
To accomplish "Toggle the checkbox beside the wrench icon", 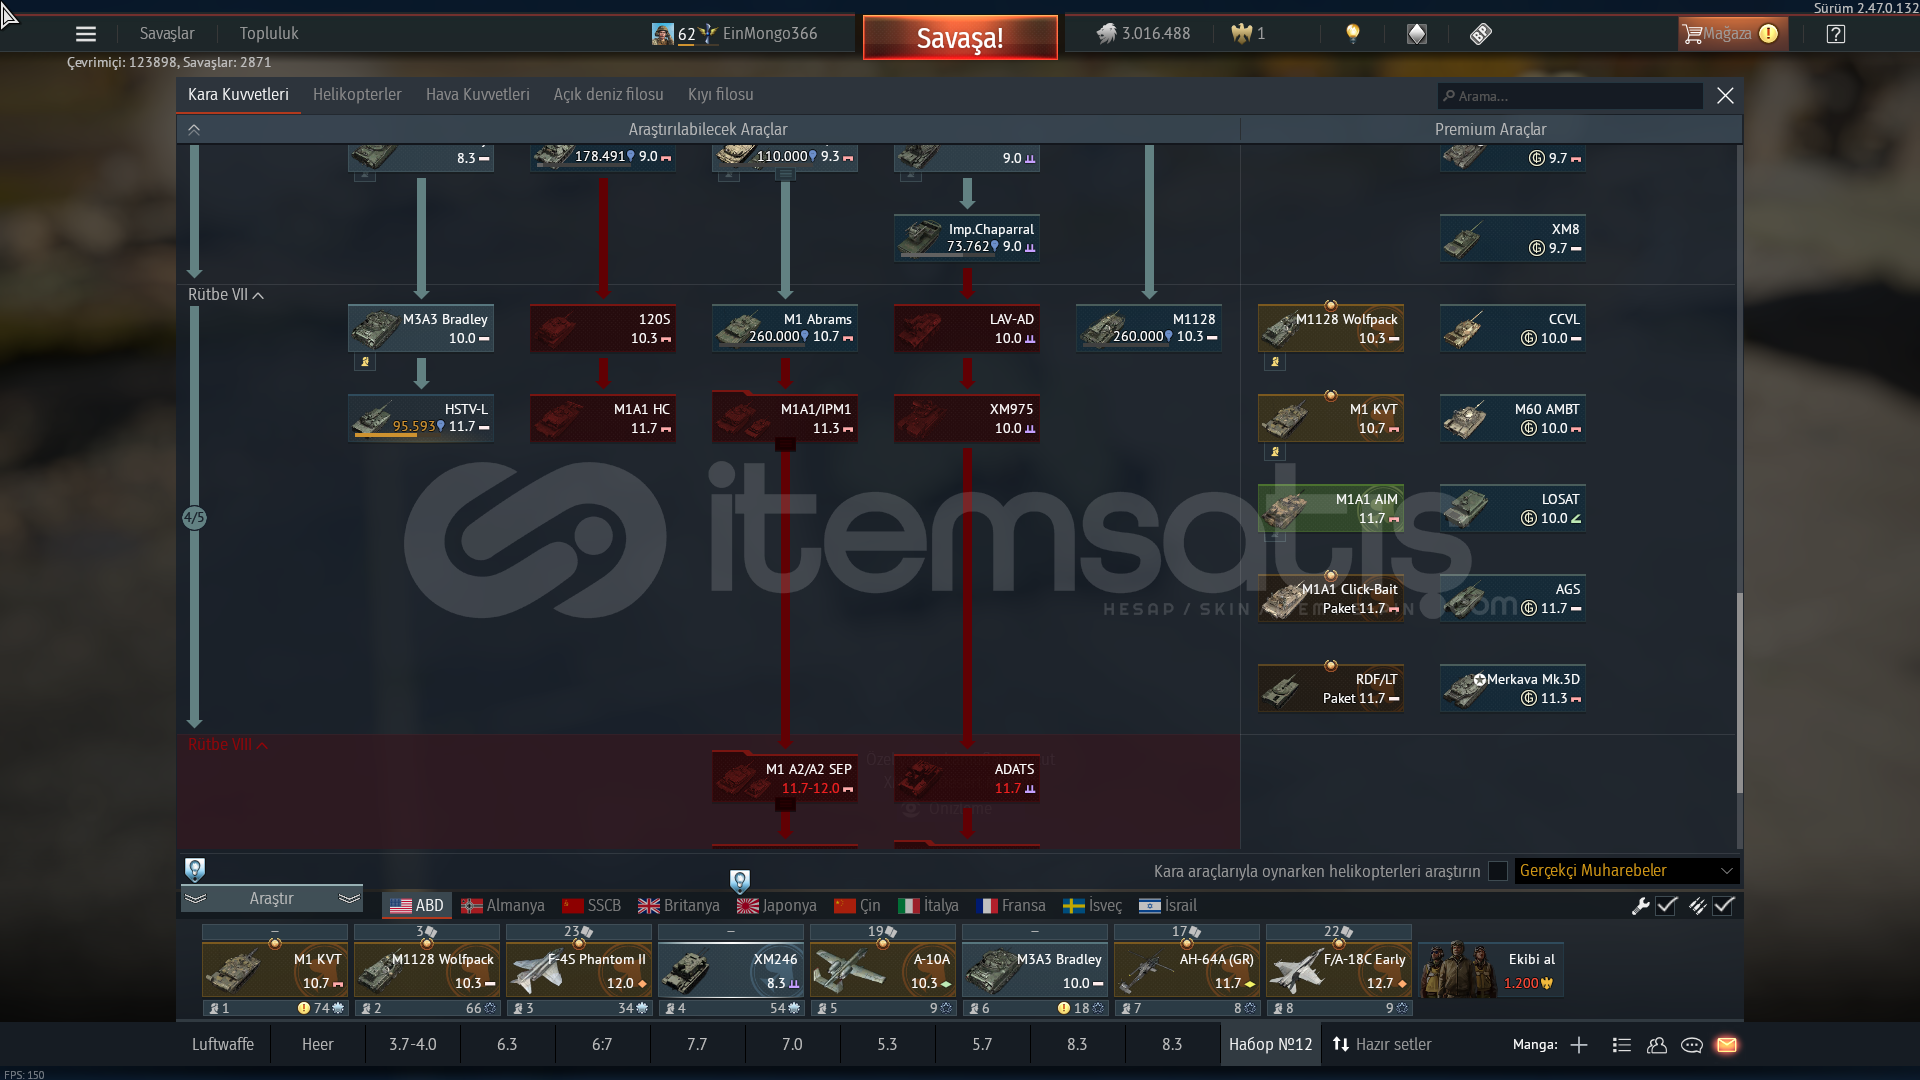I will tap(1666, 906).
